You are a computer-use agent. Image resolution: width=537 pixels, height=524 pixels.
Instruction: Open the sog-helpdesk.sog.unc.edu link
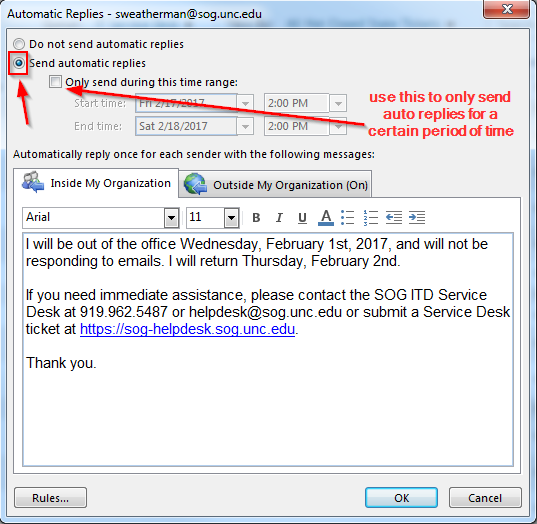tap(187, 329)
